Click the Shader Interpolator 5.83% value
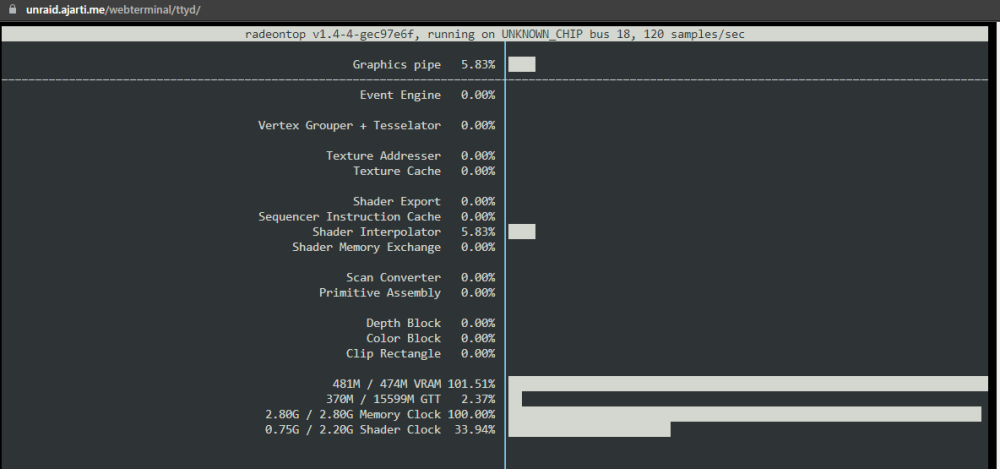Viewport: 1000px width, 469px height. tap(478, 232)
